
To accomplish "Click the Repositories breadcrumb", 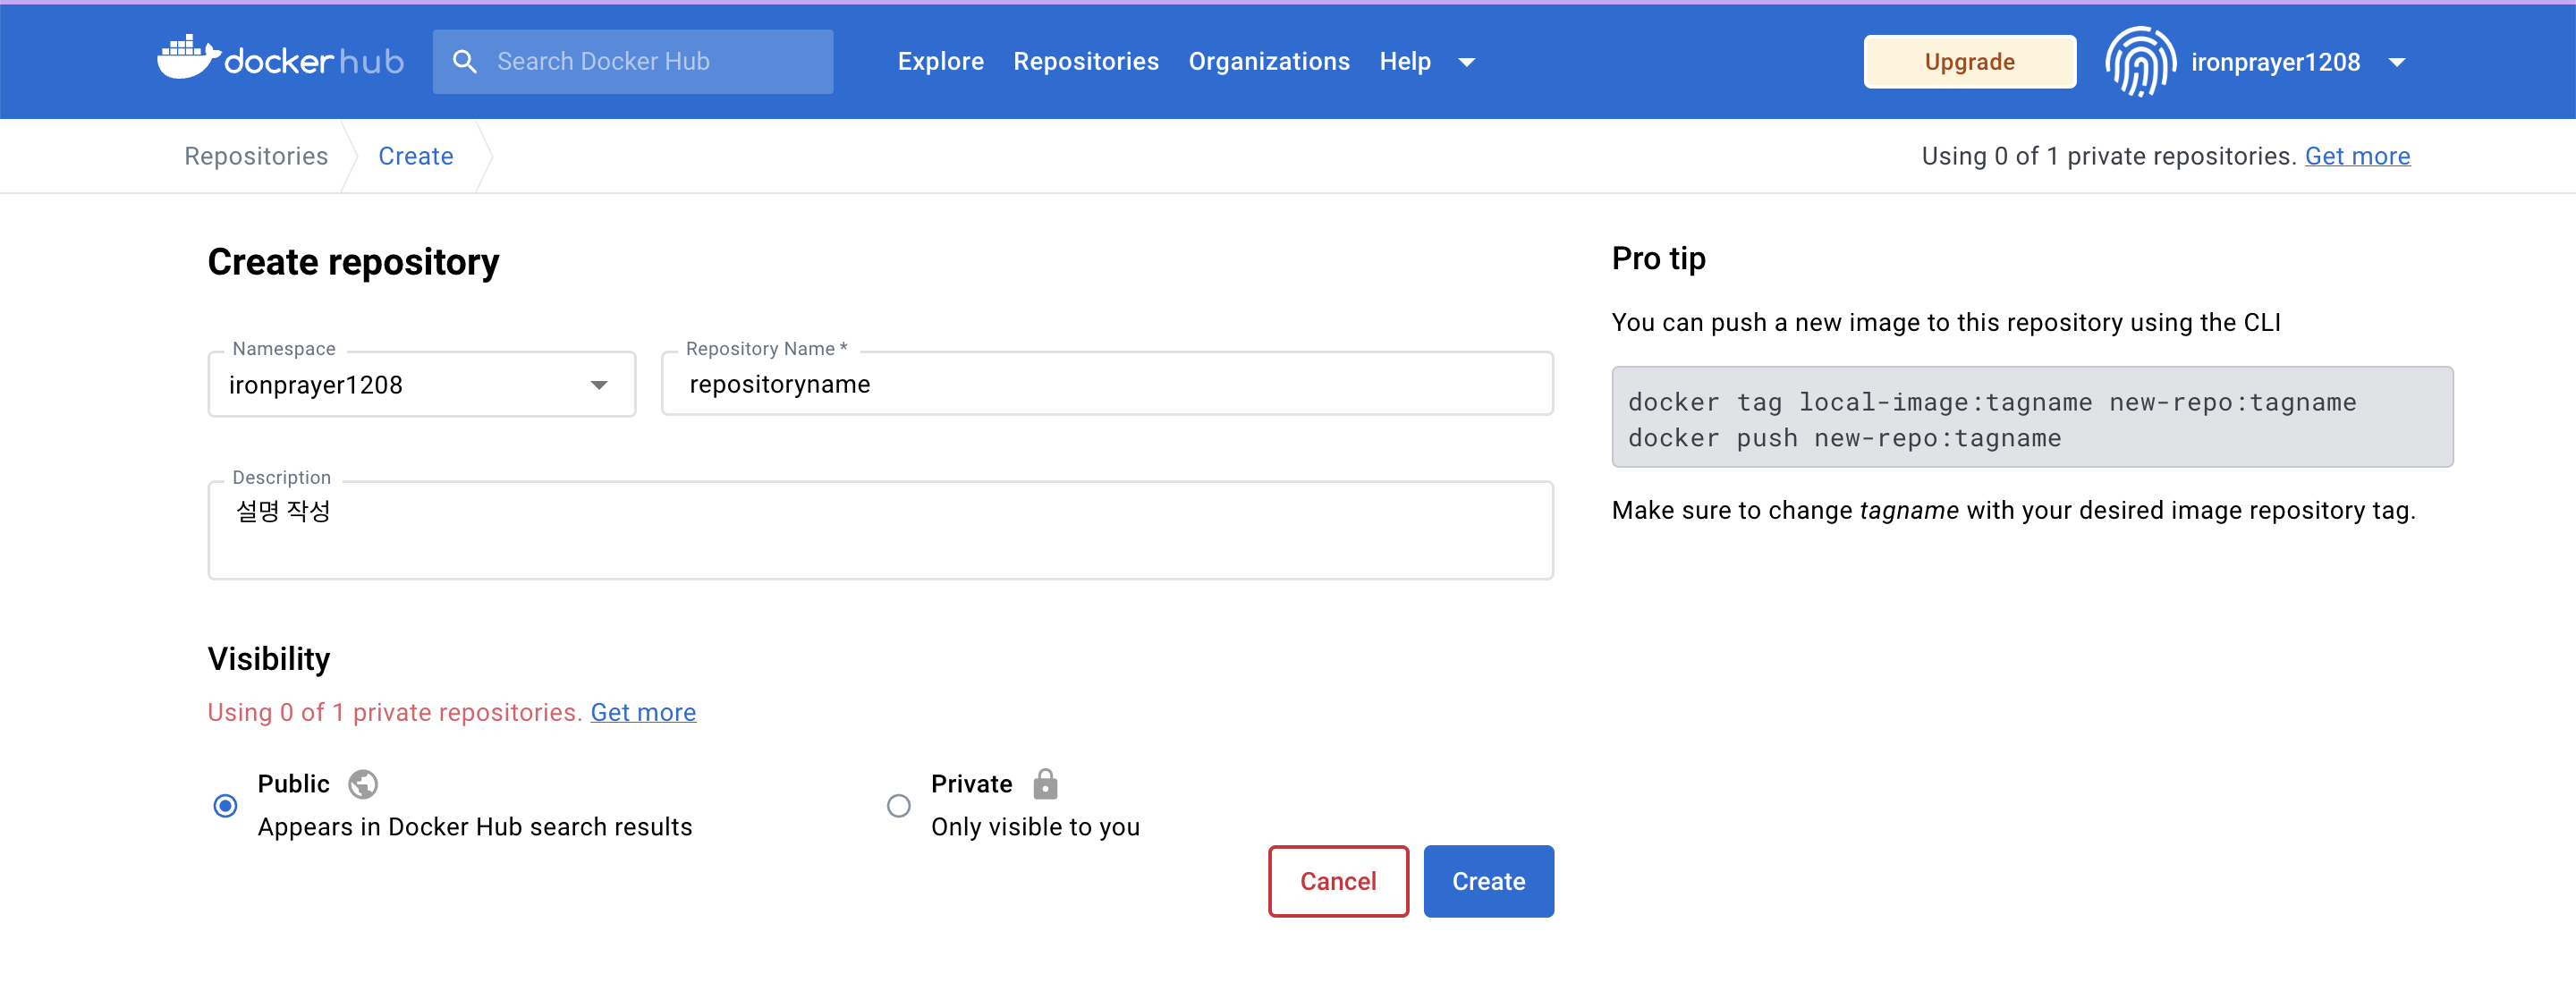I will coord(256,156).
